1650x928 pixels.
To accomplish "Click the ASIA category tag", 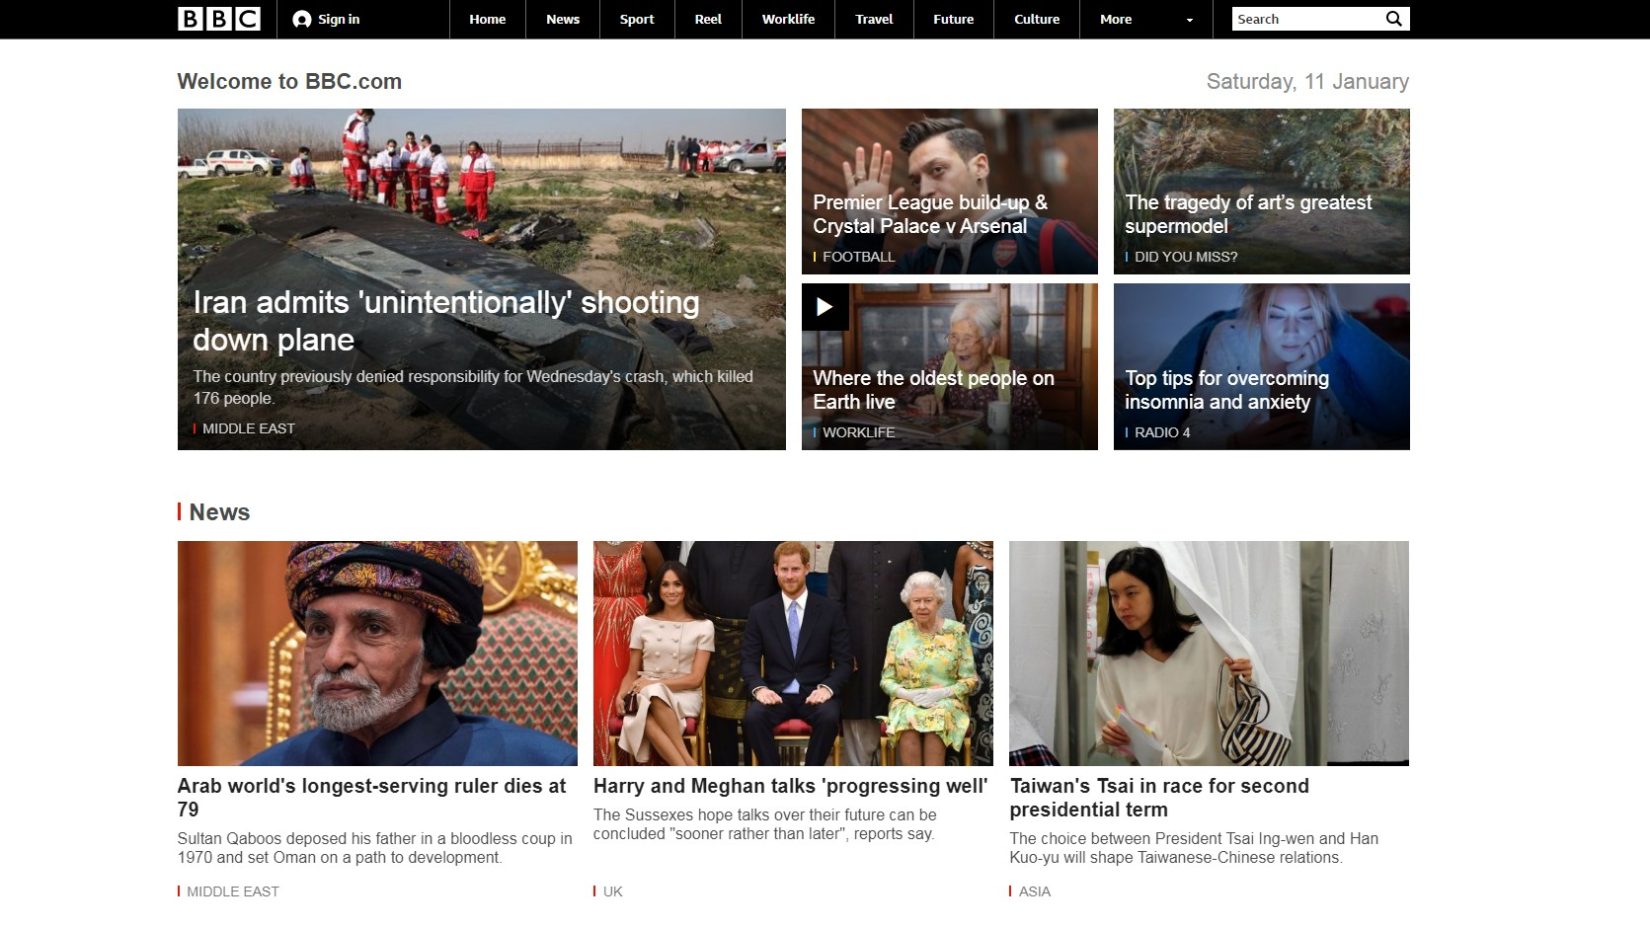I will [1034, 891].
